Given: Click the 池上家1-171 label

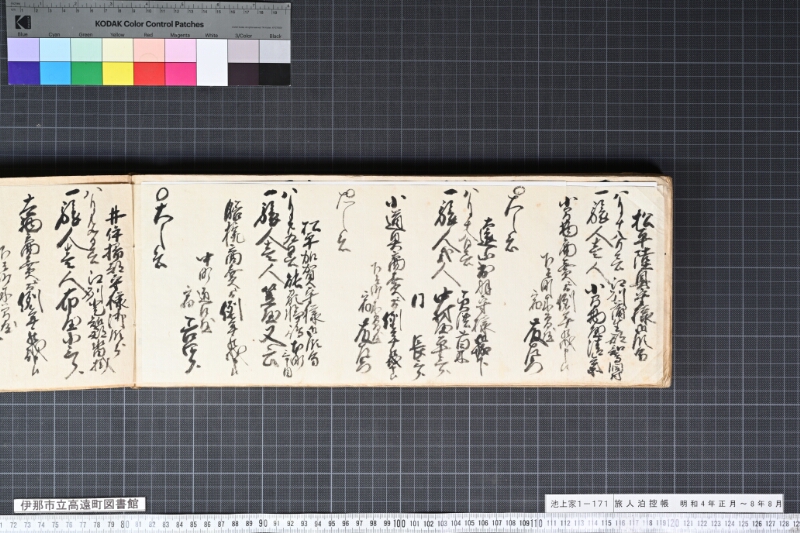Looking at the screenshot, I should [x=579, y=503].
